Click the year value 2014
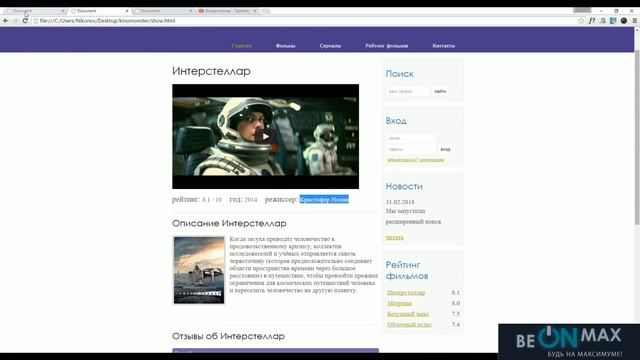This screenshot has width=640, height=360. tap(251, 200)
